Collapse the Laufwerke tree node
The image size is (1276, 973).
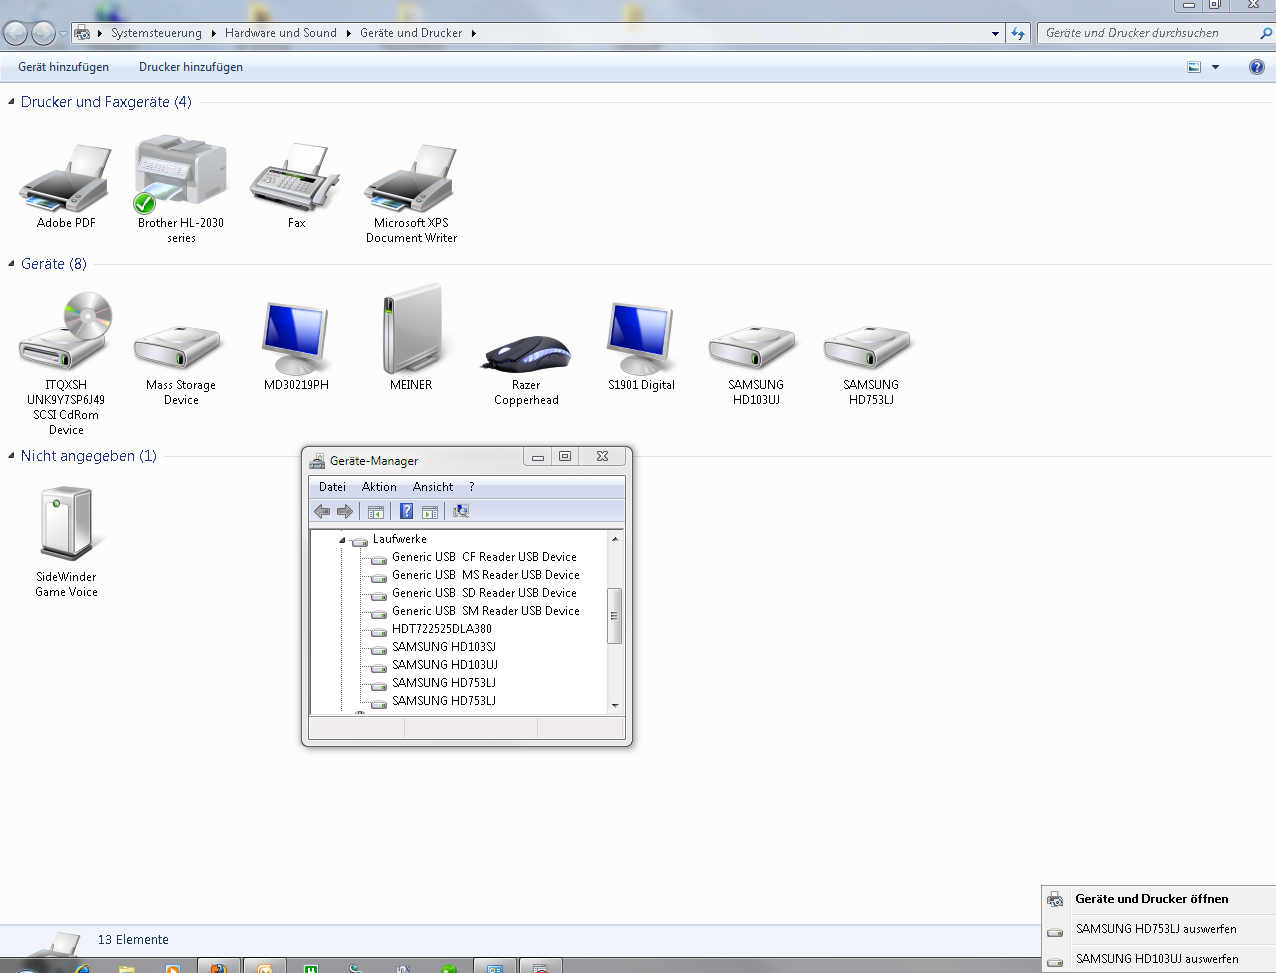[342, 540]
